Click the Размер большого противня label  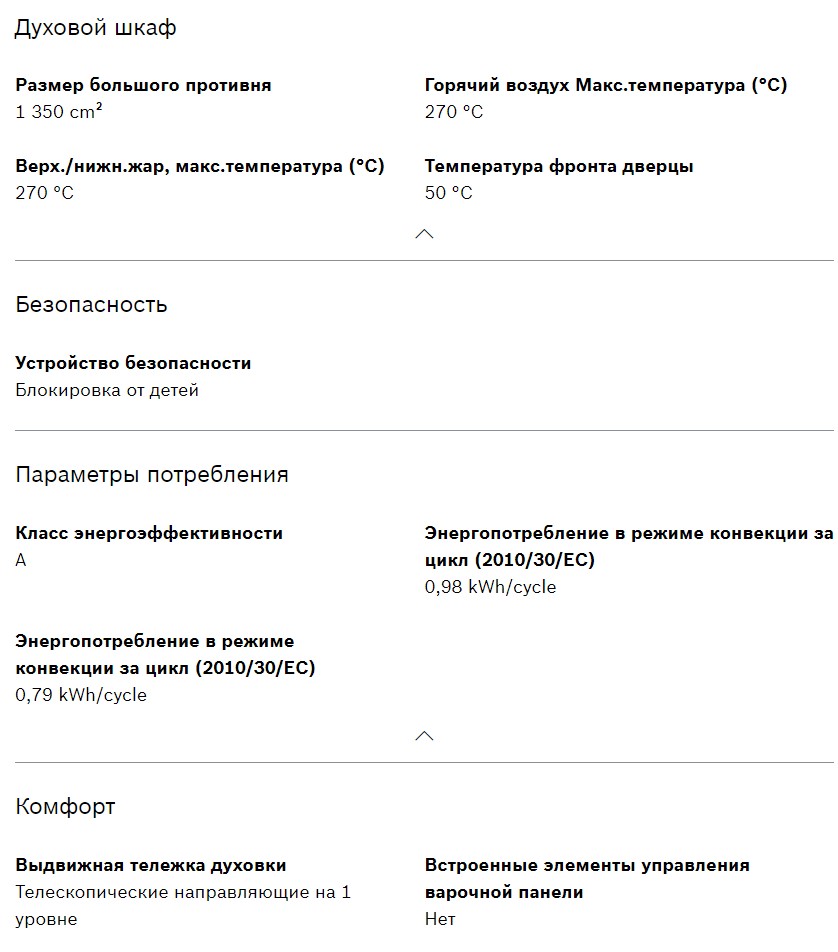click(143, 85)
